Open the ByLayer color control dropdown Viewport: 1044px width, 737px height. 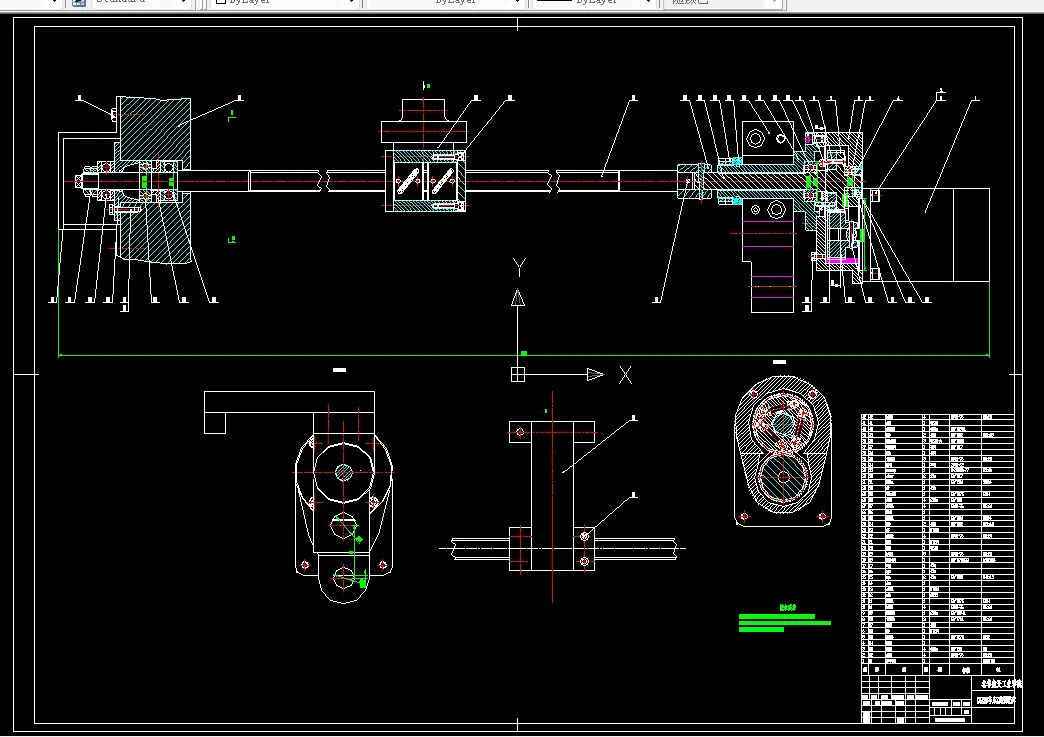coord(352,3)
